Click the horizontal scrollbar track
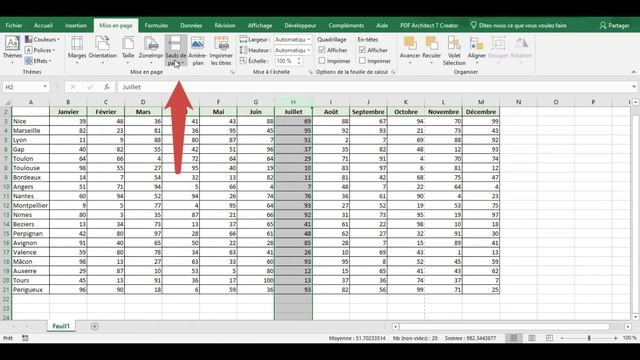 click(504, 327)
